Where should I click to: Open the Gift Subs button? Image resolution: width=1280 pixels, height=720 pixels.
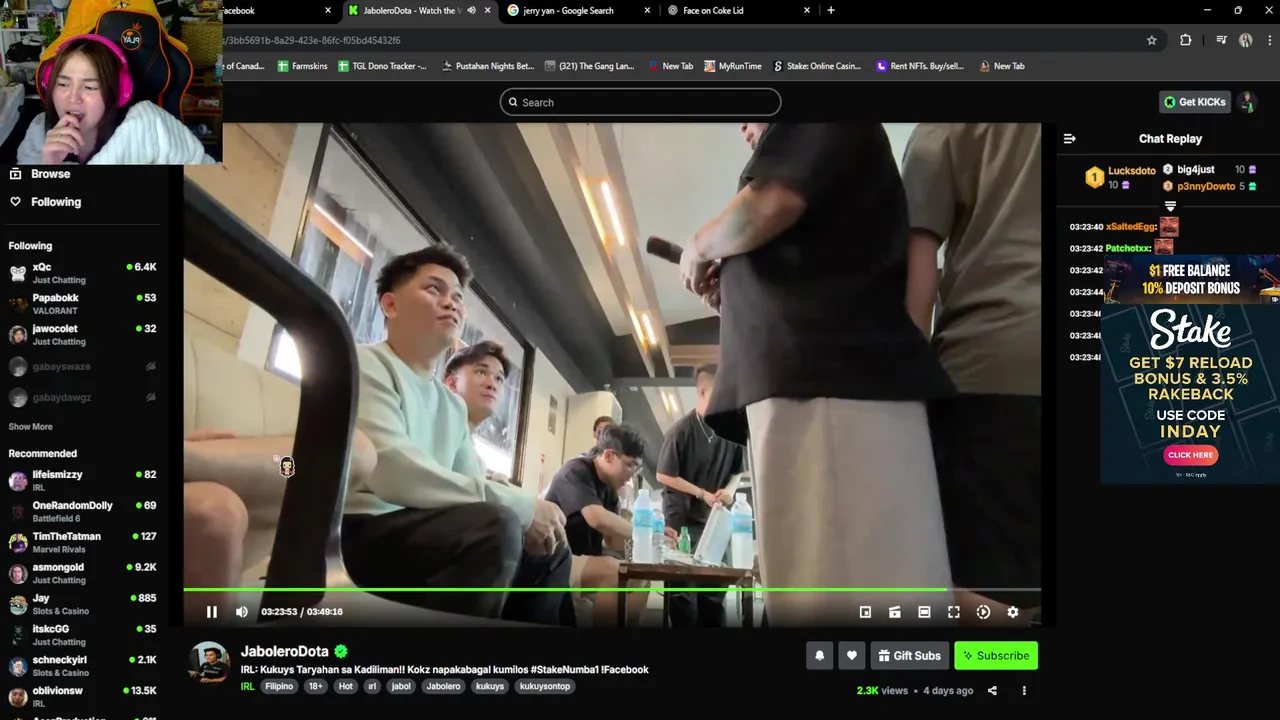tap(910, 656)
